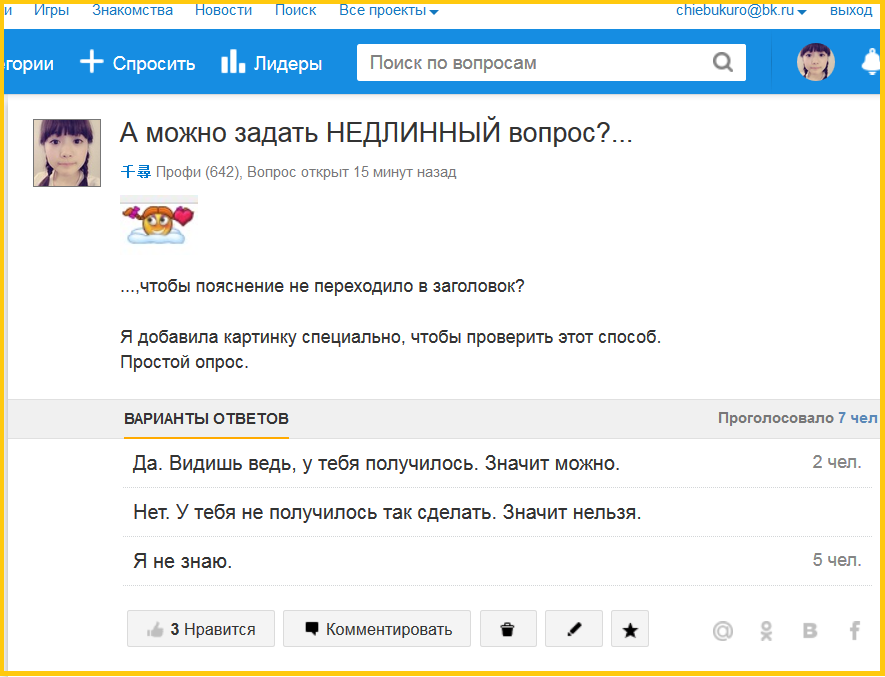885x677 pixels.
Task: Click 'Комментировать' button
Action: click(377, 628)
